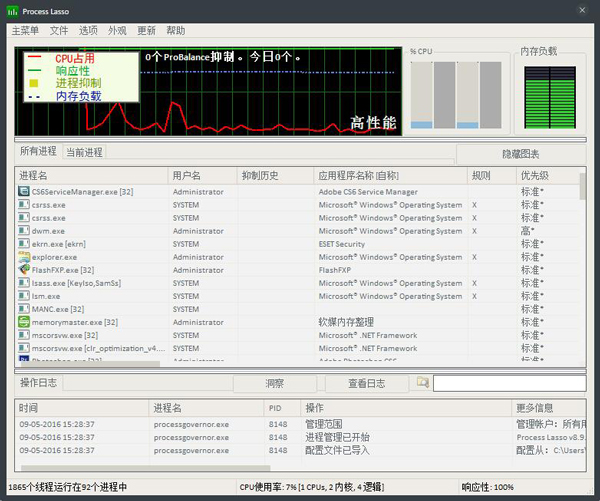The width and height of the screenshot is (600, 501).
Task: Click the 响应性: 100% status entry
Action: (488, 487)
